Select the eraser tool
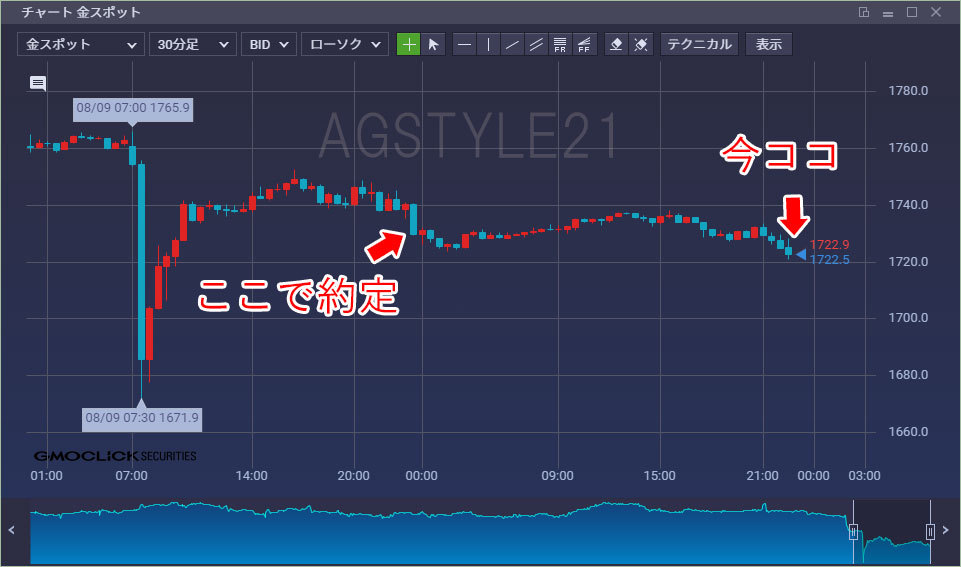The height and width of the screenshot is (567, 961). 617,44
